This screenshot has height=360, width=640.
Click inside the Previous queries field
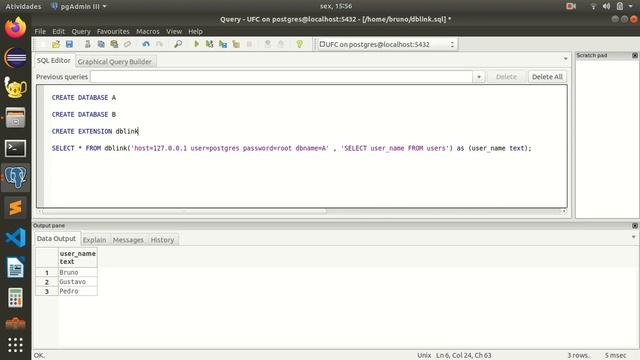coord(282,77)
